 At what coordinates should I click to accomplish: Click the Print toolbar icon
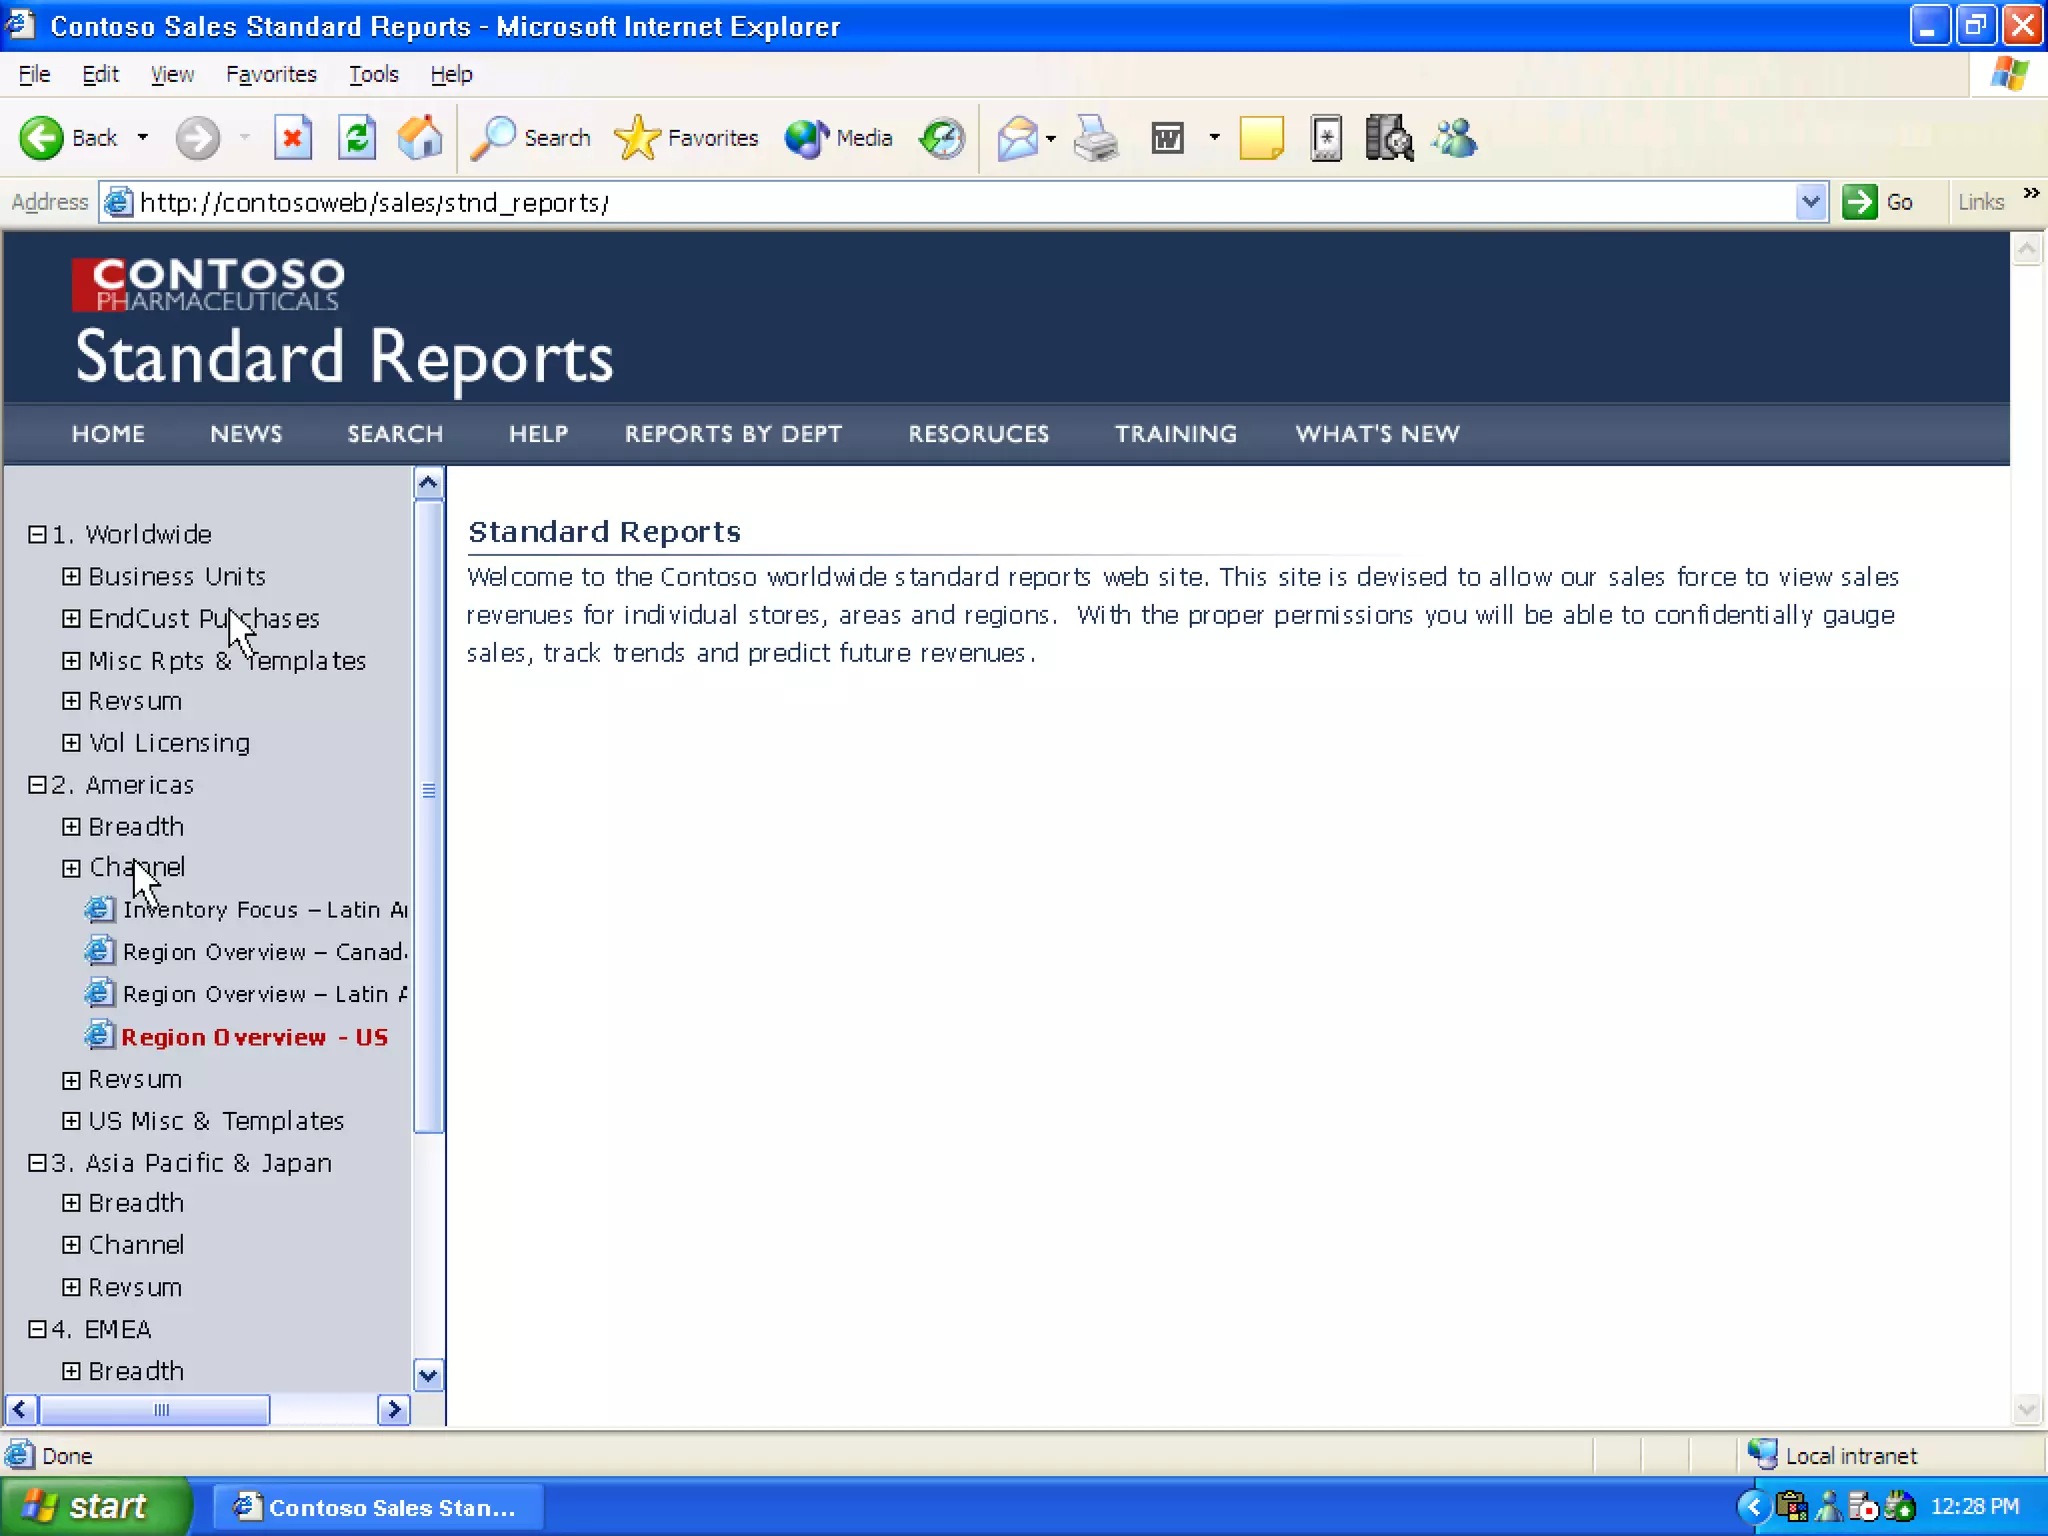click(1096, 138)
